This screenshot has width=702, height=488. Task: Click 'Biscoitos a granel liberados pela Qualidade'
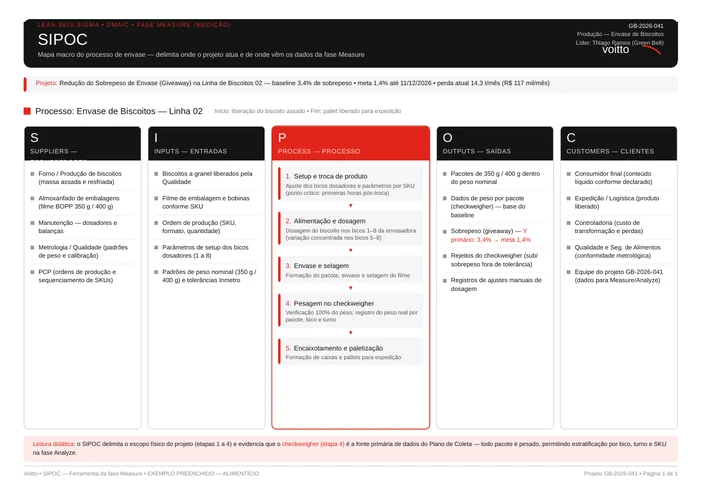click(207, 178)
